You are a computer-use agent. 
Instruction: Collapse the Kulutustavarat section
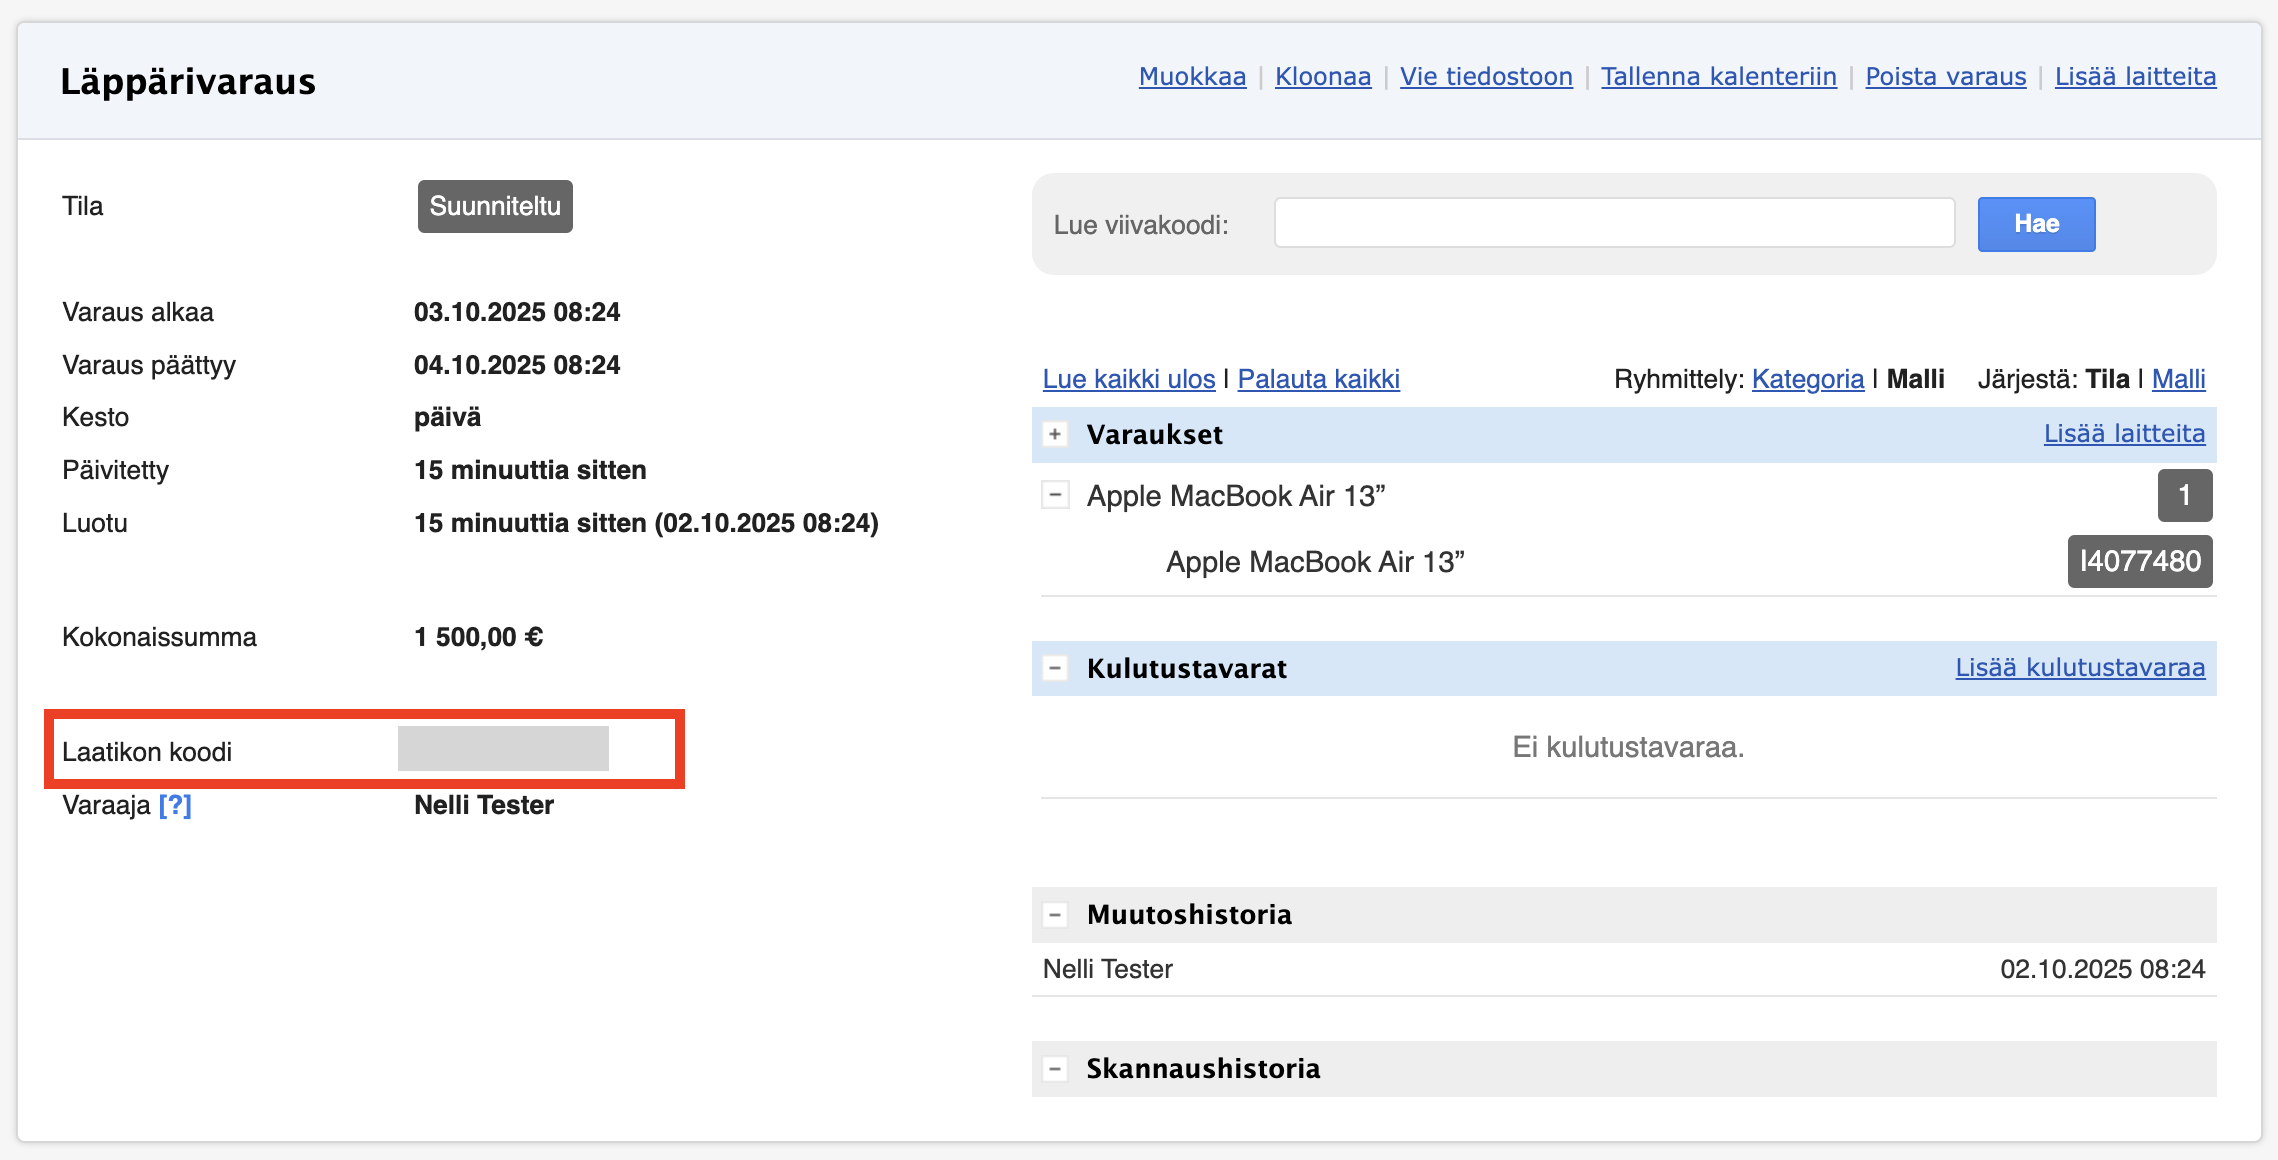[x=1054, y=668]
